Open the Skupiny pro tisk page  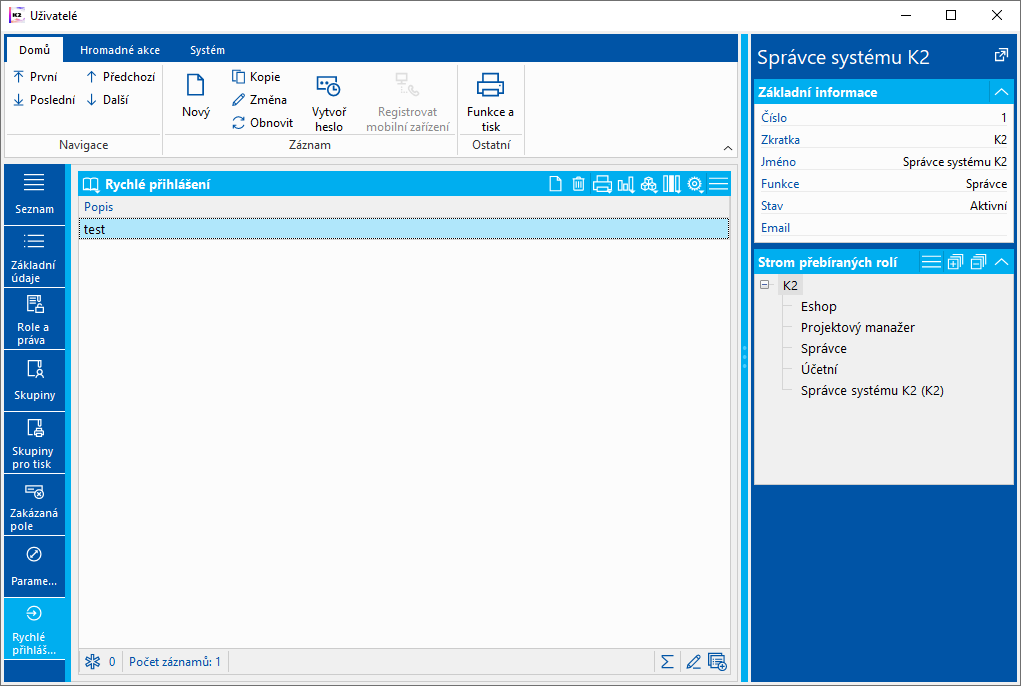[x=35, y=443]
